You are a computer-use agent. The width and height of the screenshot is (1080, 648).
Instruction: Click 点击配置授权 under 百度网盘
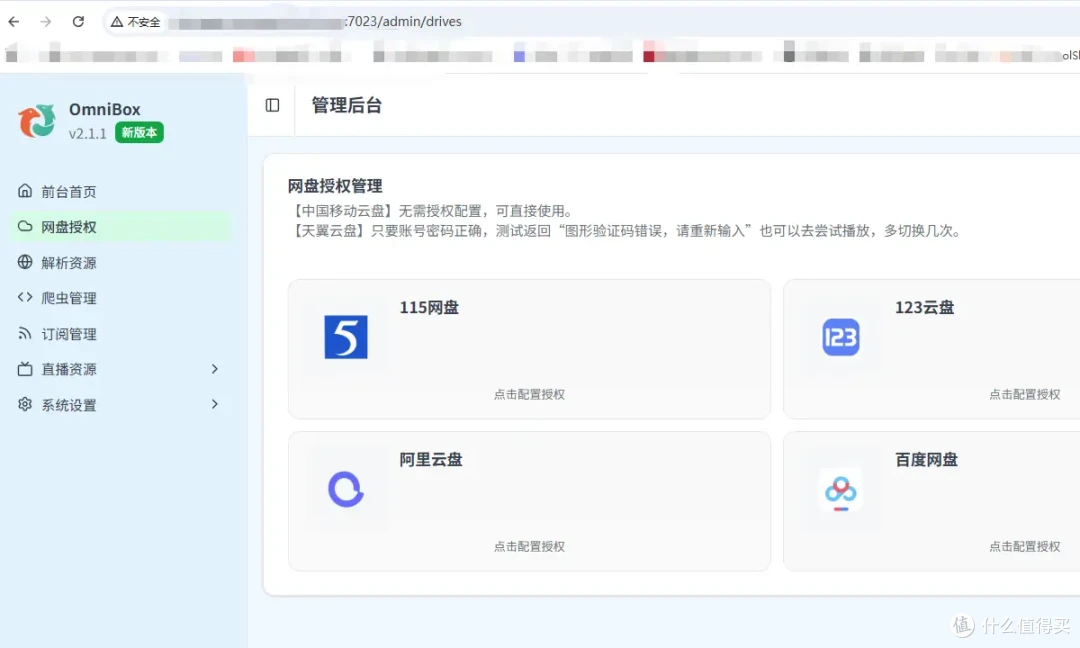point(1025,547)
